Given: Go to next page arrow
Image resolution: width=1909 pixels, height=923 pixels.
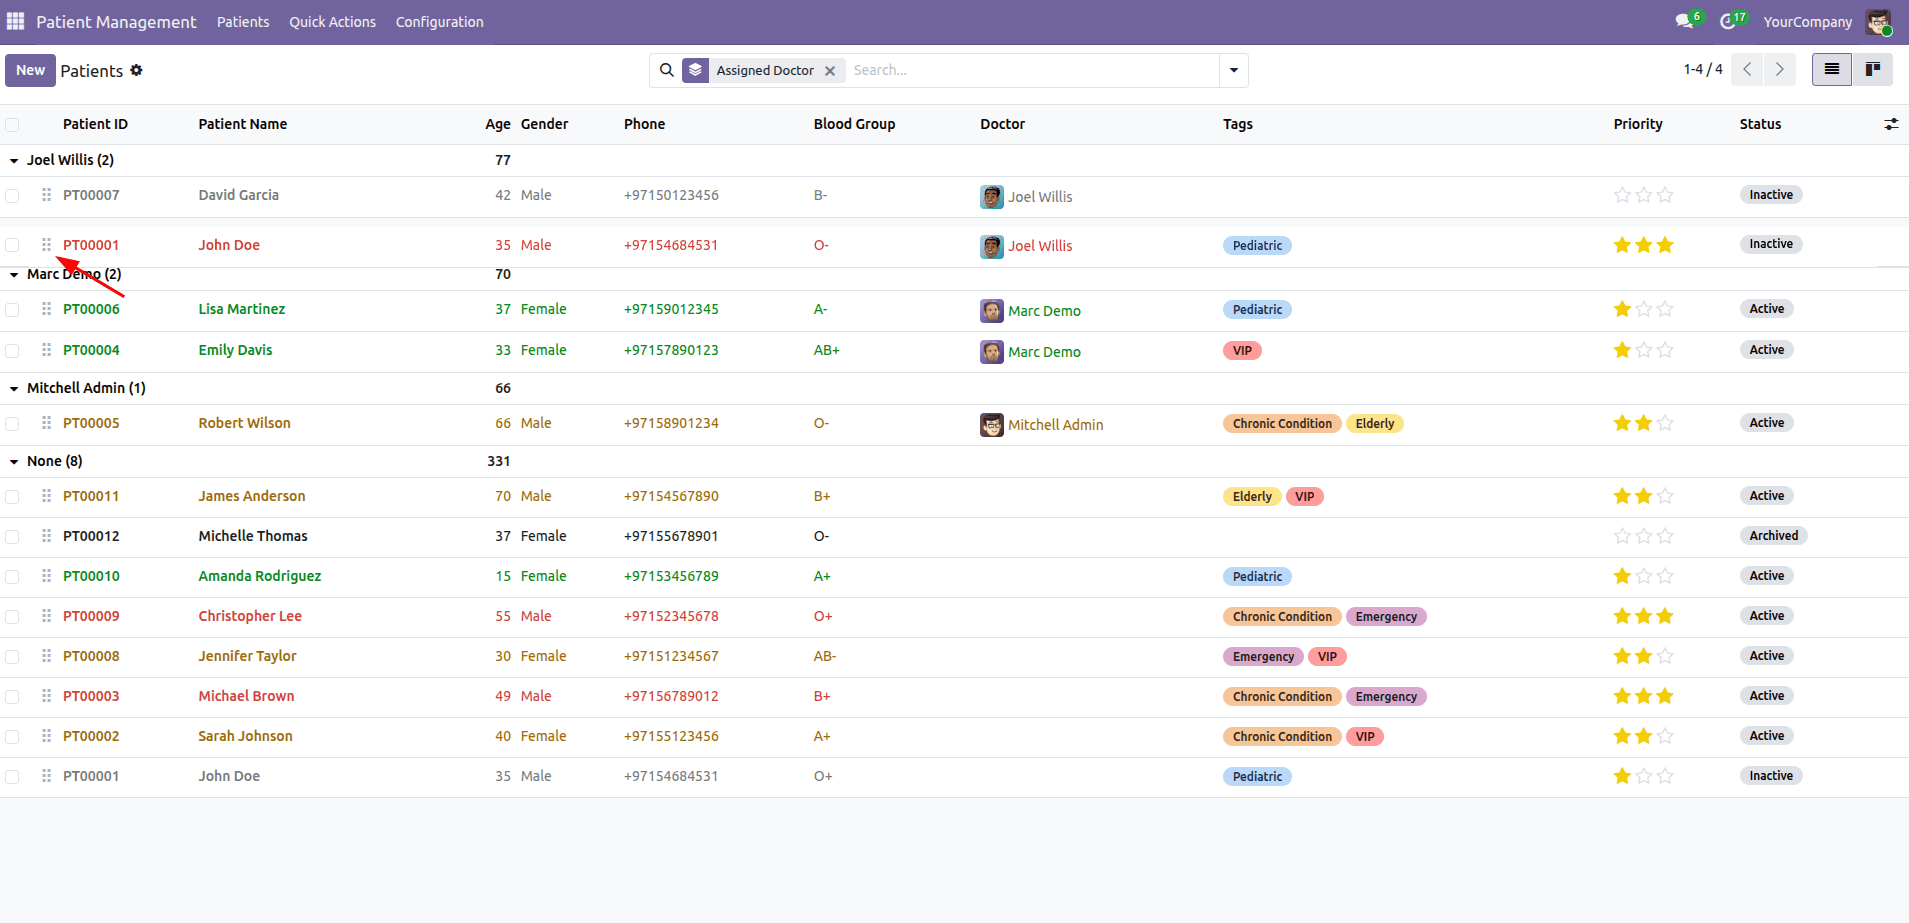Looking at the screenshot, I should click(x=1779, y=69).
